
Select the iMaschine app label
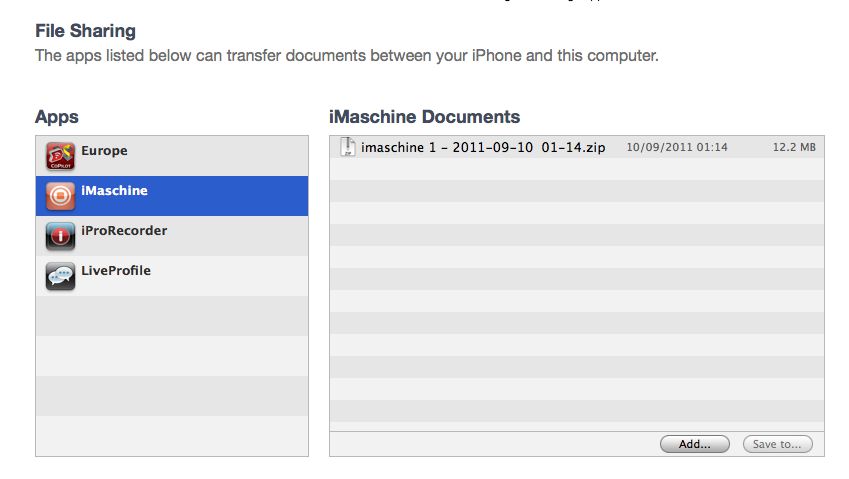114,191
